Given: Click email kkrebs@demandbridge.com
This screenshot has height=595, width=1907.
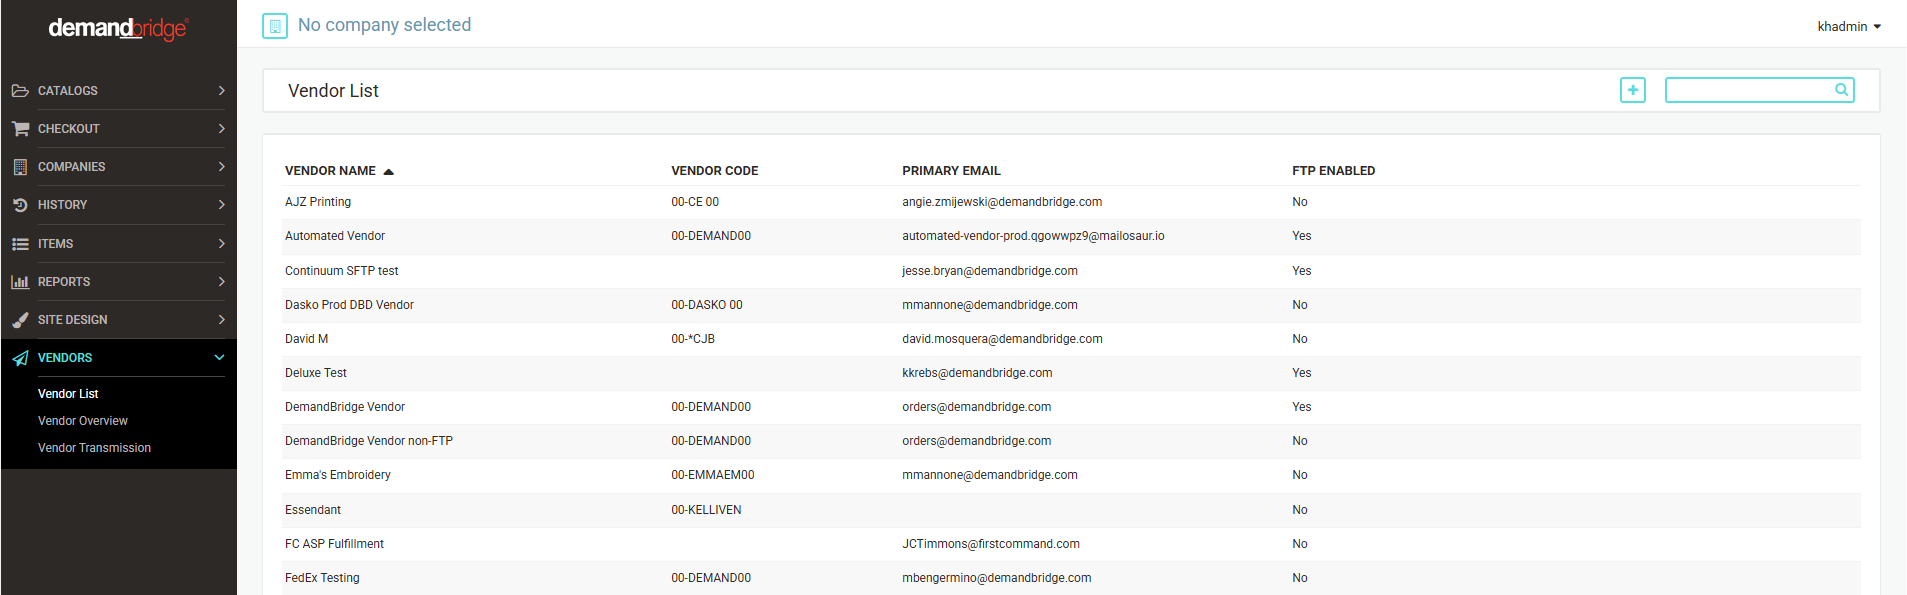Looking at the screenshot, I should [977, 373].
